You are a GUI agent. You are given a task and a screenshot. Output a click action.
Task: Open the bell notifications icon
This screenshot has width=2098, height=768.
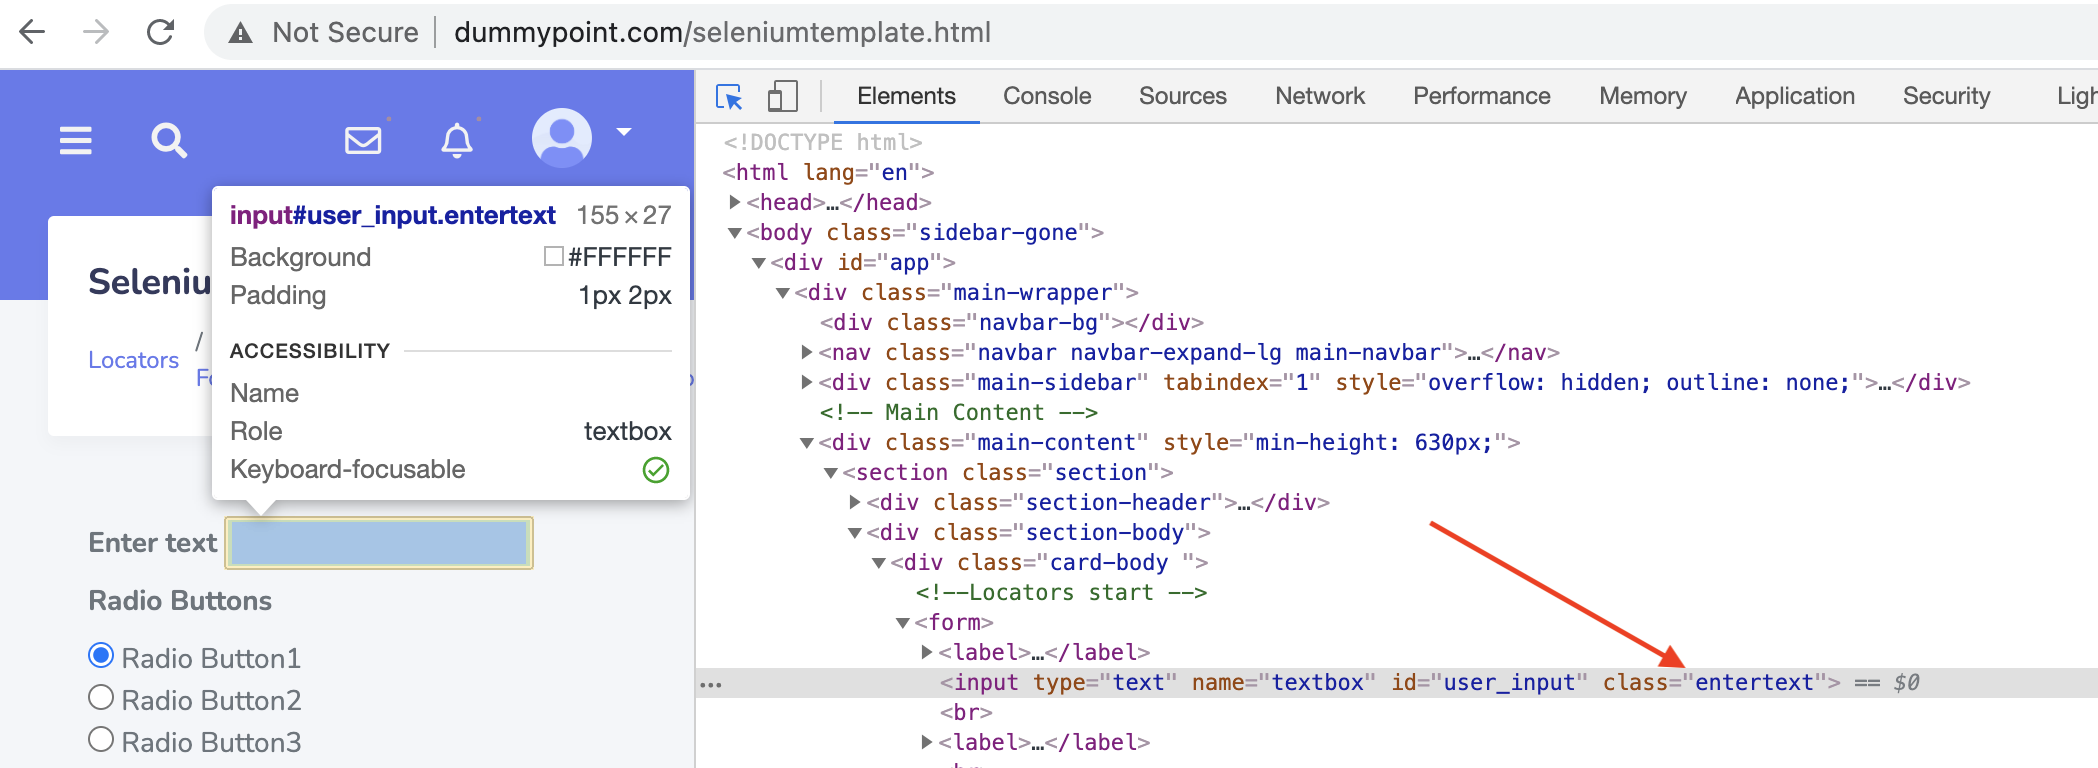click(x=457, y=140)
